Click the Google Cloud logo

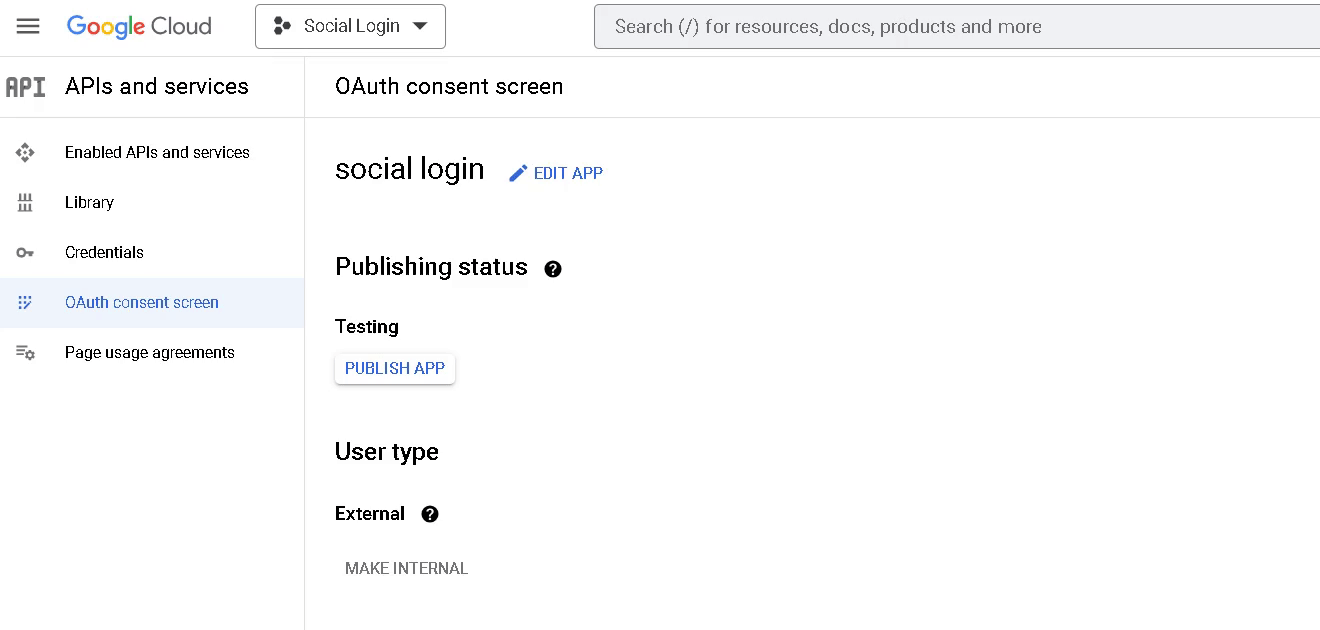point(139,26)
